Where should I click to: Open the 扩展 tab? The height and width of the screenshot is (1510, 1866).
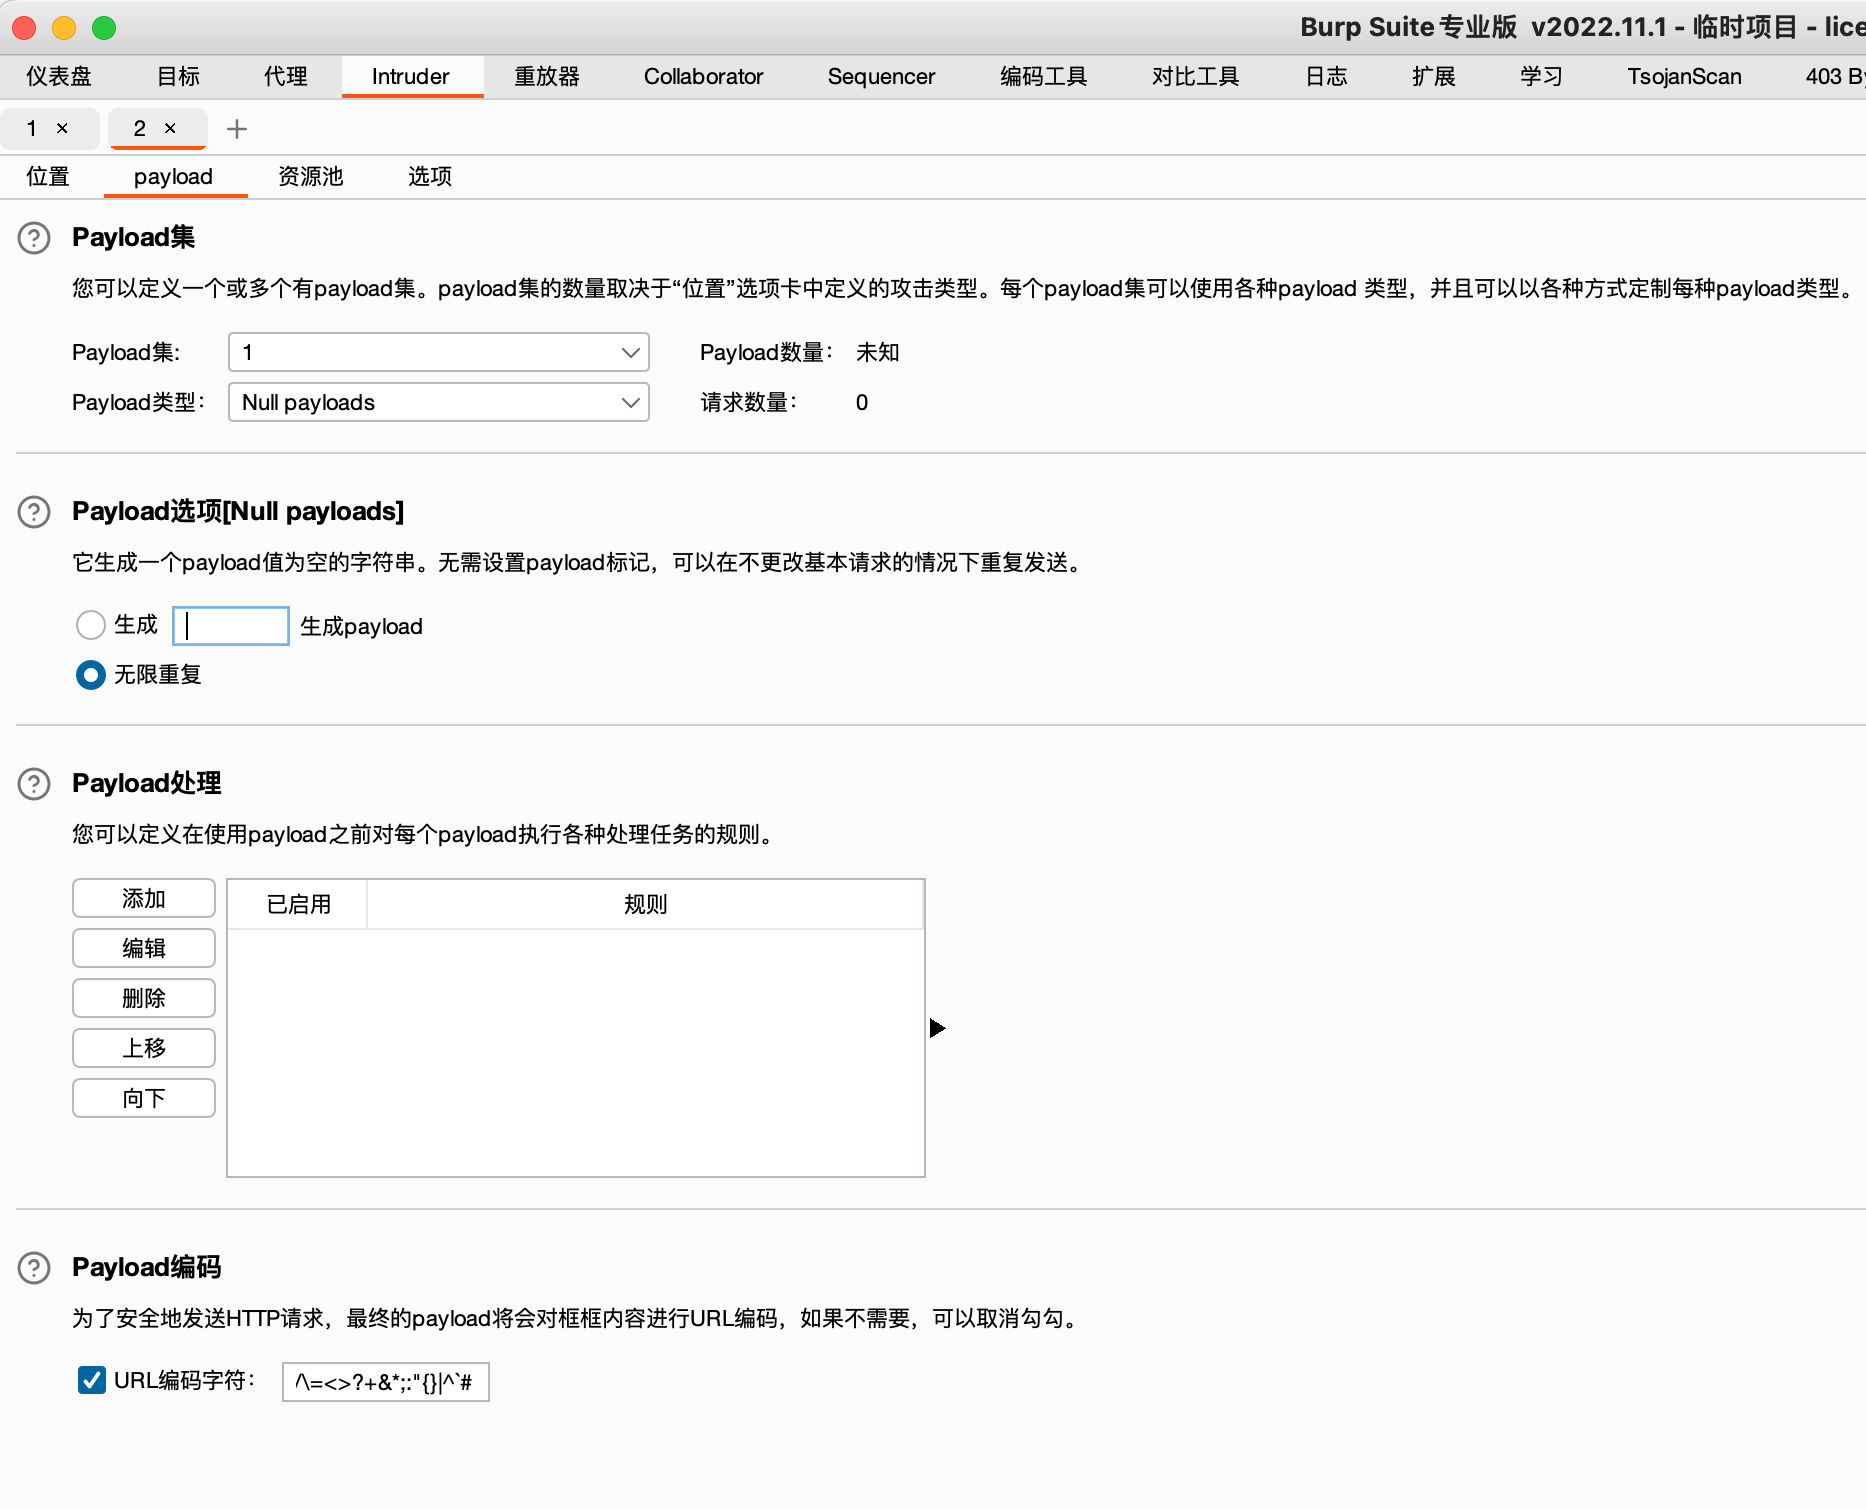click(1434, 77)
